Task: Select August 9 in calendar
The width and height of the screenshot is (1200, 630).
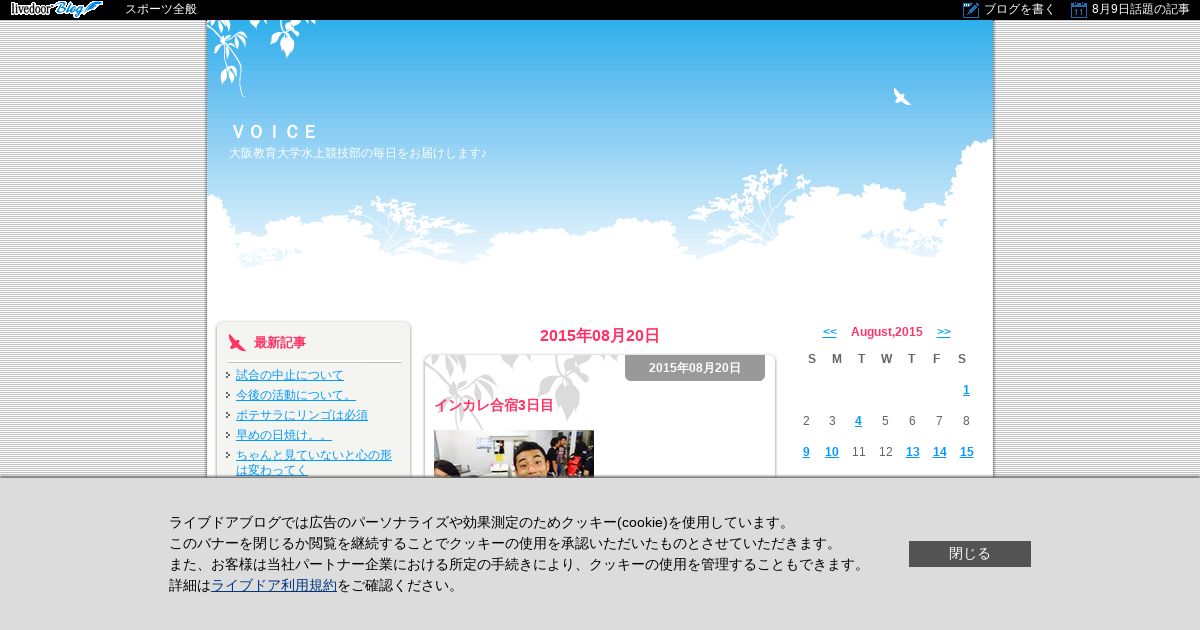Action: pos(806,452)
